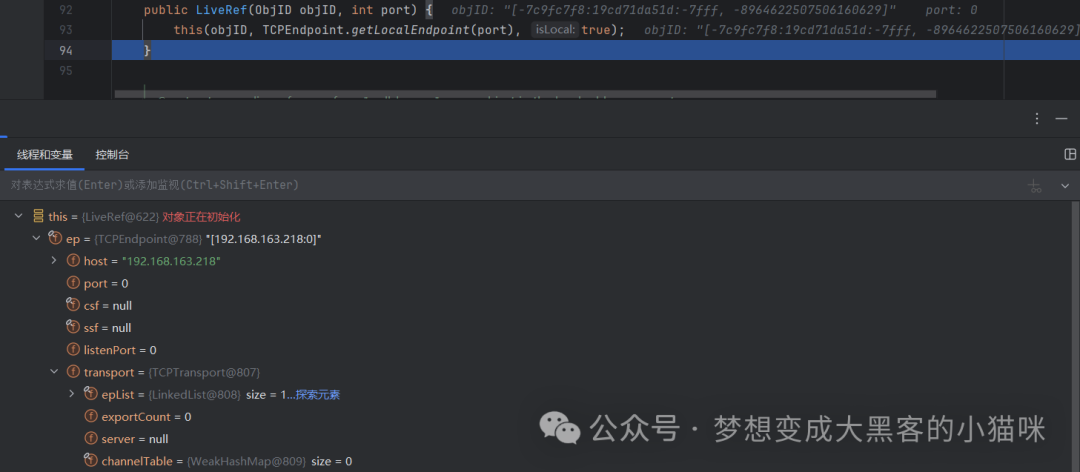Screen dimensions: 1080x472
Task: Click the field icon next to exportCount
Action: (x=90, y=416)
